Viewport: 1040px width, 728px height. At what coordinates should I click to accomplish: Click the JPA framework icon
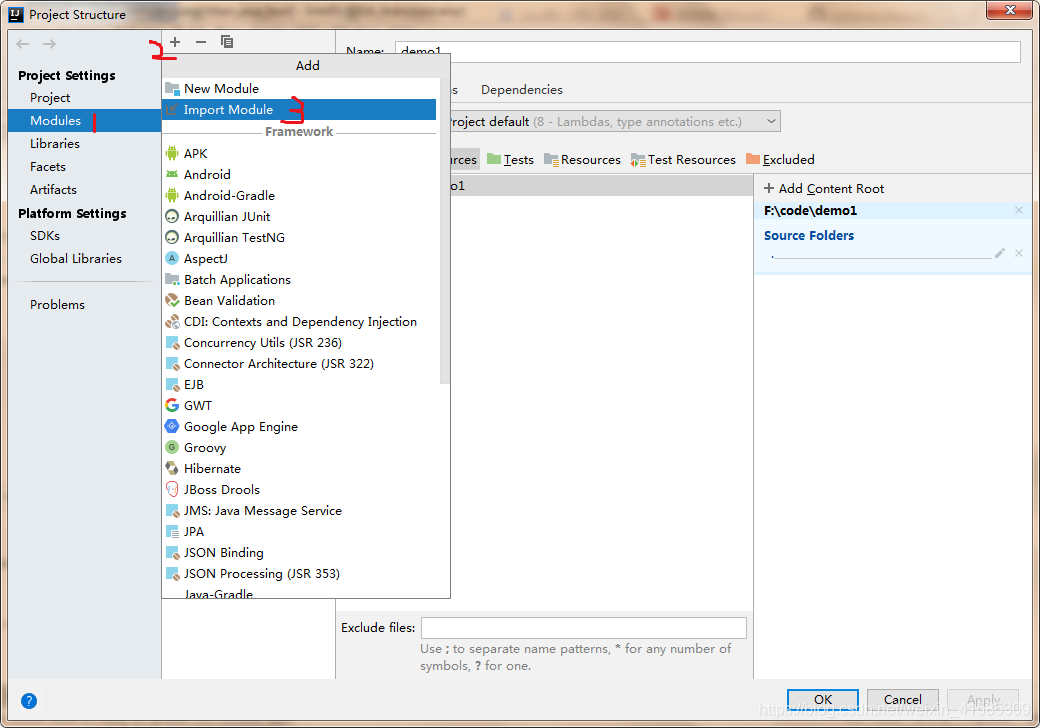[x=172, y=532]
